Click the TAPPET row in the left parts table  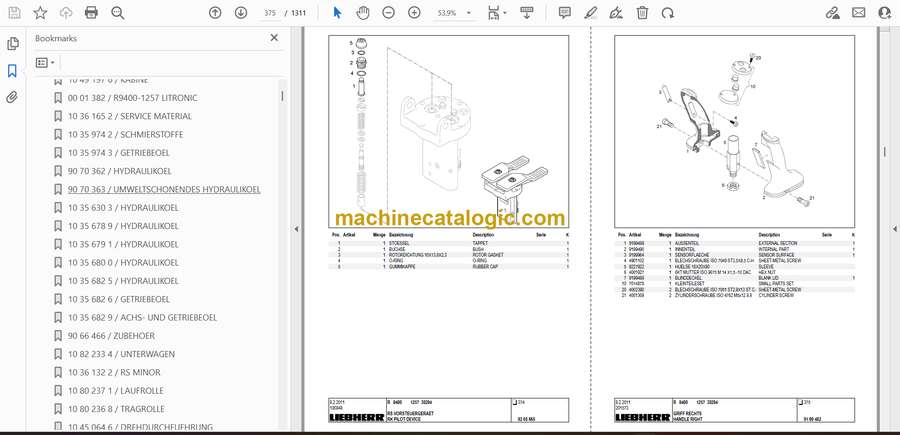(x=449, y=243)
